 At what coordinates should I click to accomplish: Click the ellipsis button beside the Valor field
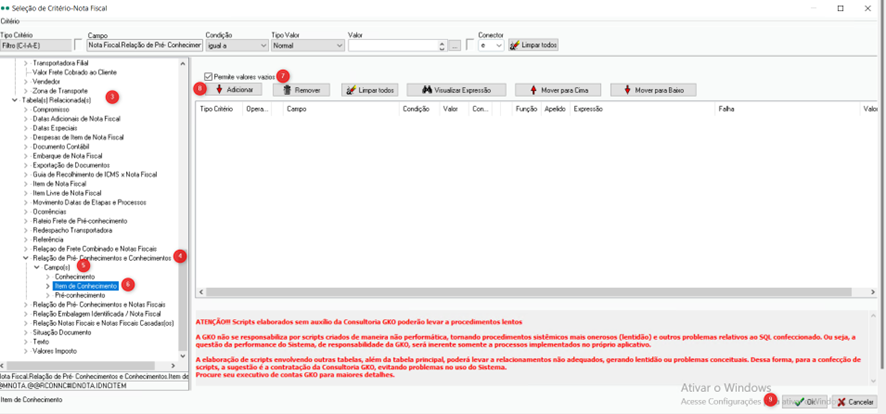(455, 46)
